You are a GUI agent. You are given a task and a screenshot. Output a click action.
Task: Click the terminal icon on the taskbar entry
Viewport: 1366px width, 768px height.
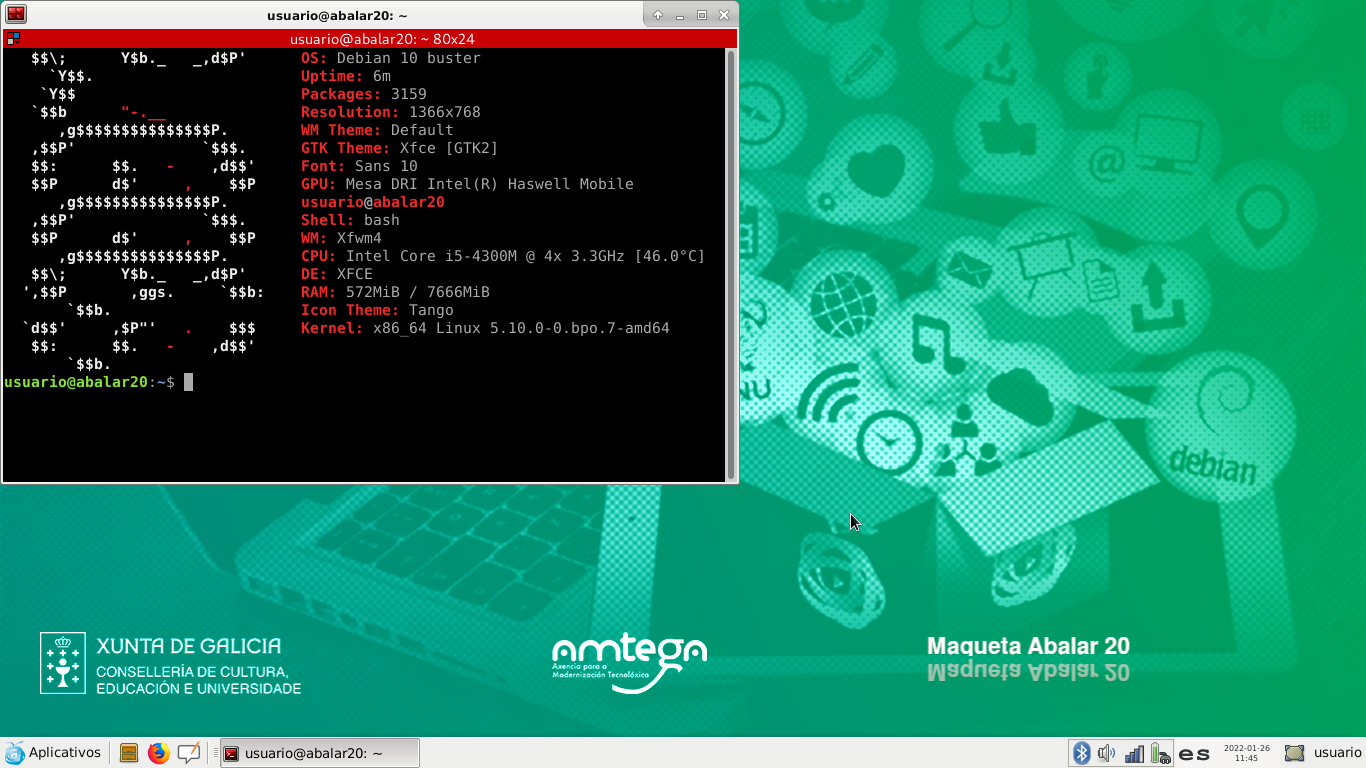pos(232,753)
